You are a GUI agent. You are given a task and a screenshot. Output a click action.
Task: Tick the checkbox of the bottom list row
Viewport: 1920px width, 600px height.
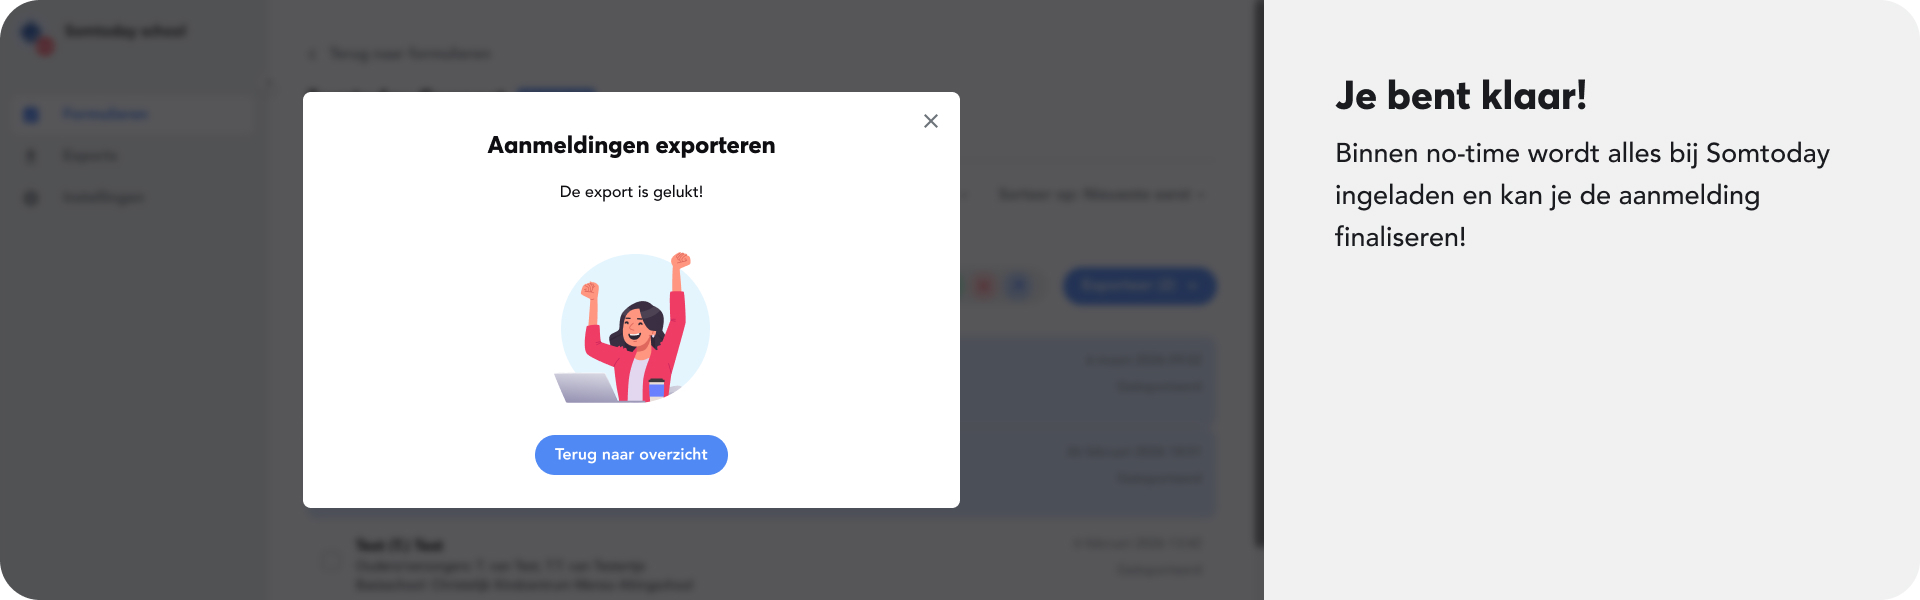click(330, 559)
